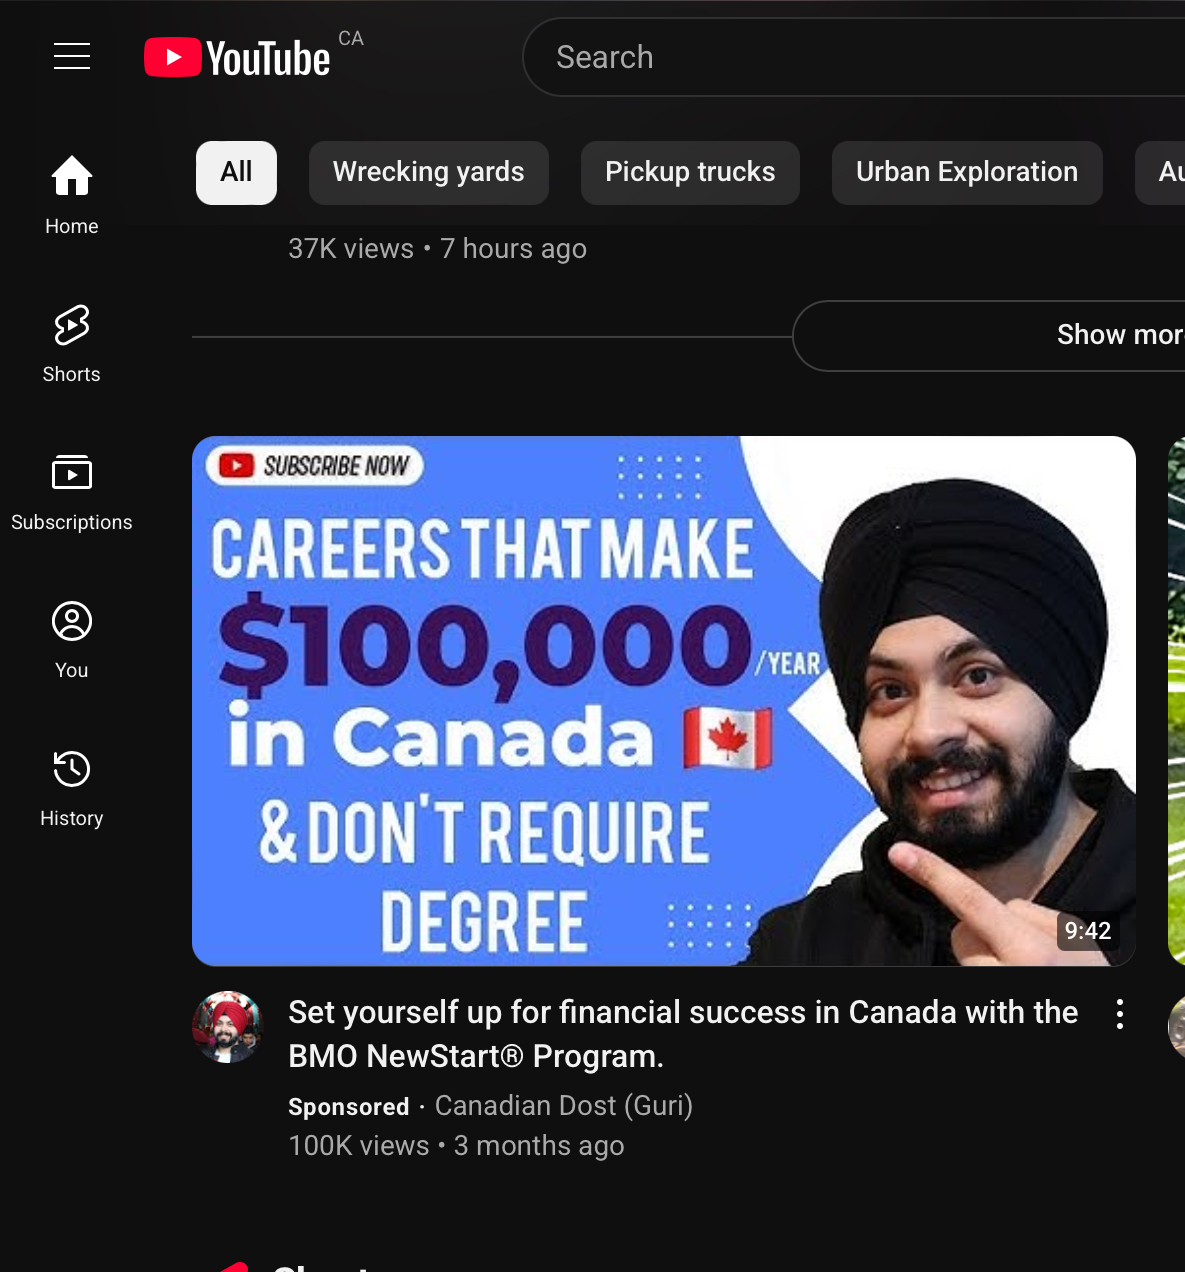The width and height of the screenshot is (1185, 1272).
Task: Click the YouTube logo
Action: click(x=237, y=58)
